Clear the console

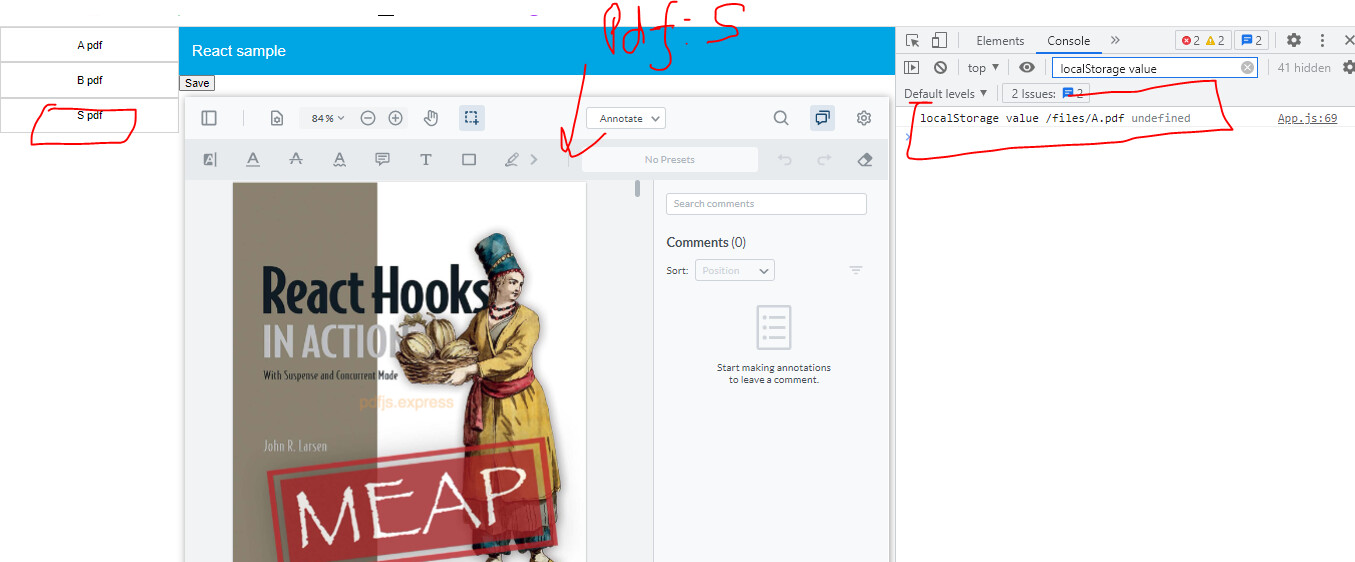[940, 67]
